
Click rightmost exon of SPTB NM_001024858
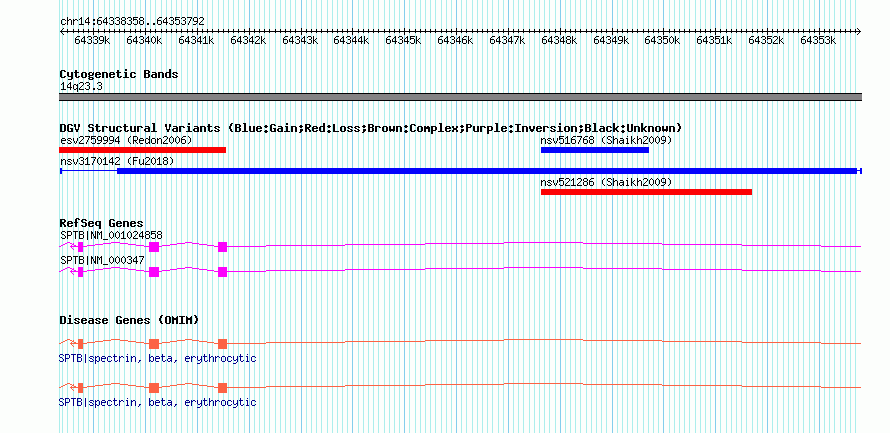click(x=222, y=247)
